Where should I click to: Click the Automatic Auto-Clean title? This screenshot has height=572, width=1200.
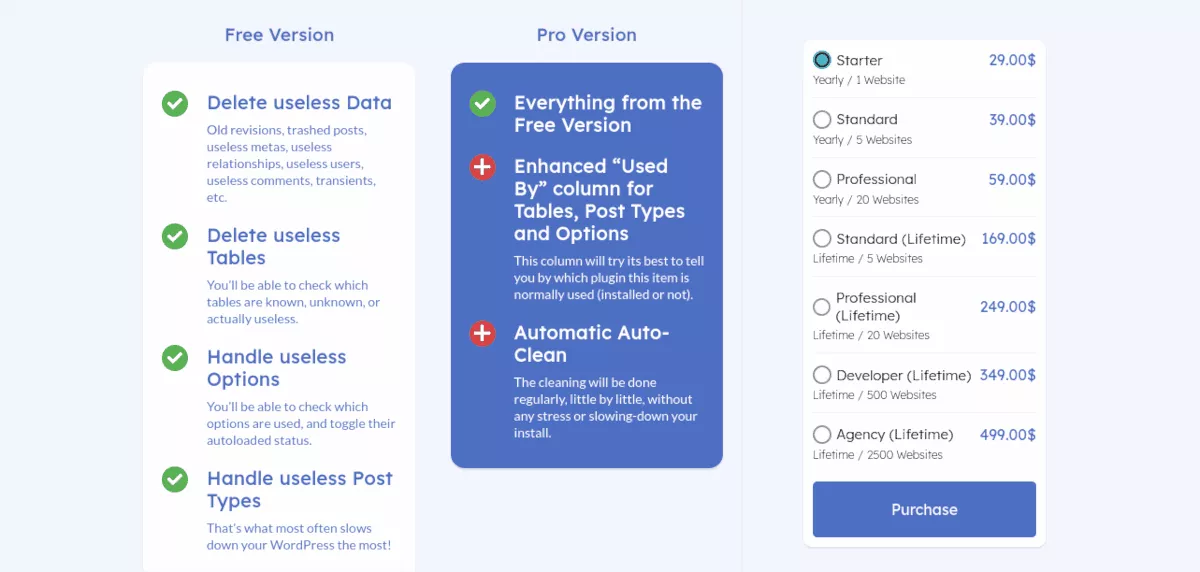[x=591, y=344]
